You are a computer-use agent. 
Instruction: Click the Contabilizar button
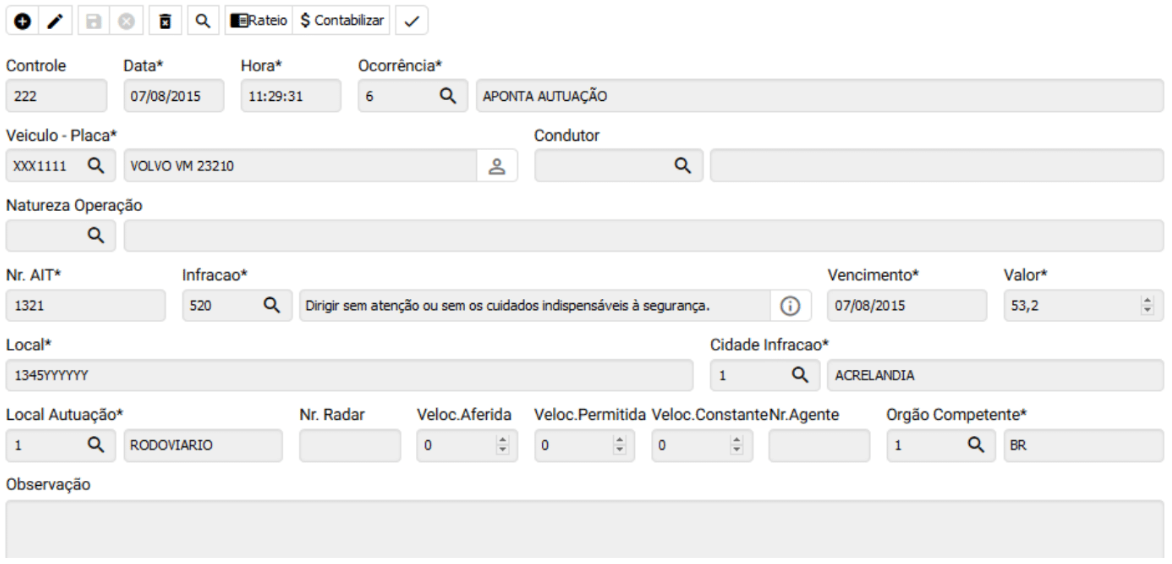343,20
